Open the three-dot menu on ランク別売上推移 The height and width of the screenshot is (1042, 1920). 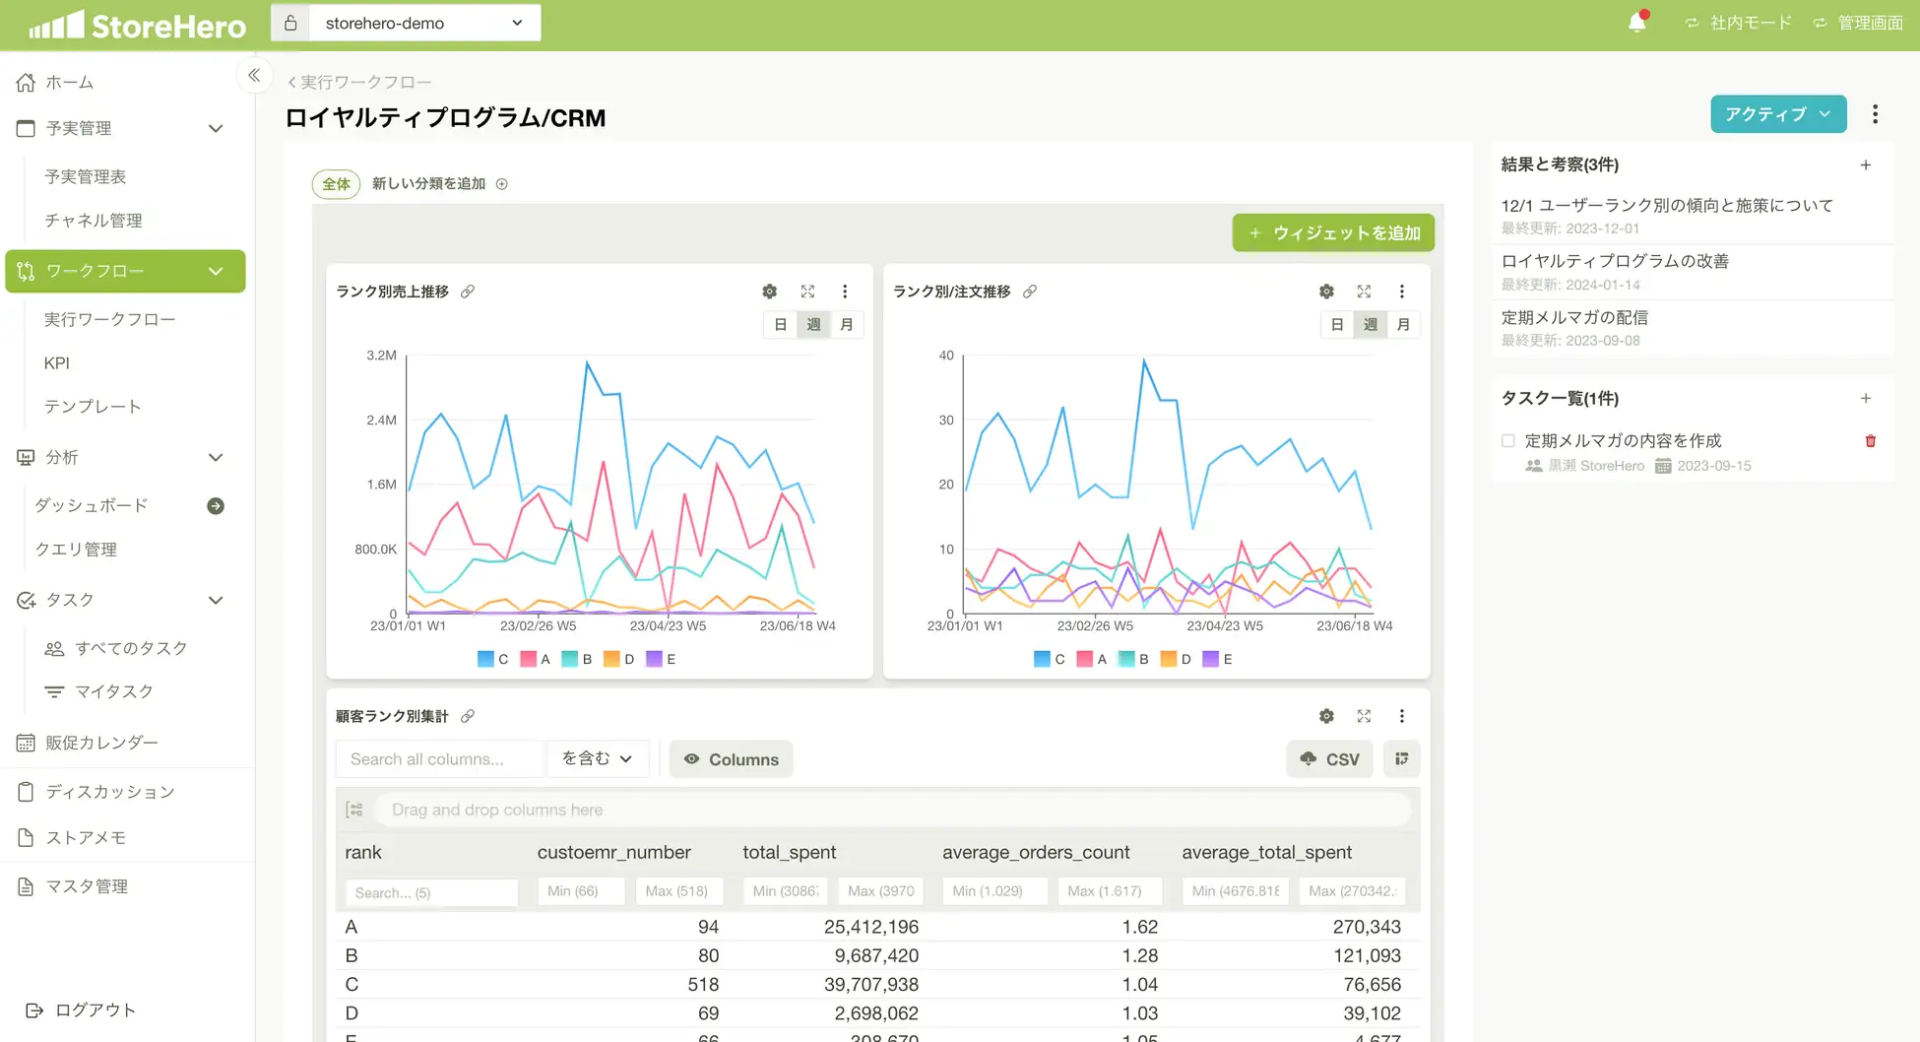845,291
